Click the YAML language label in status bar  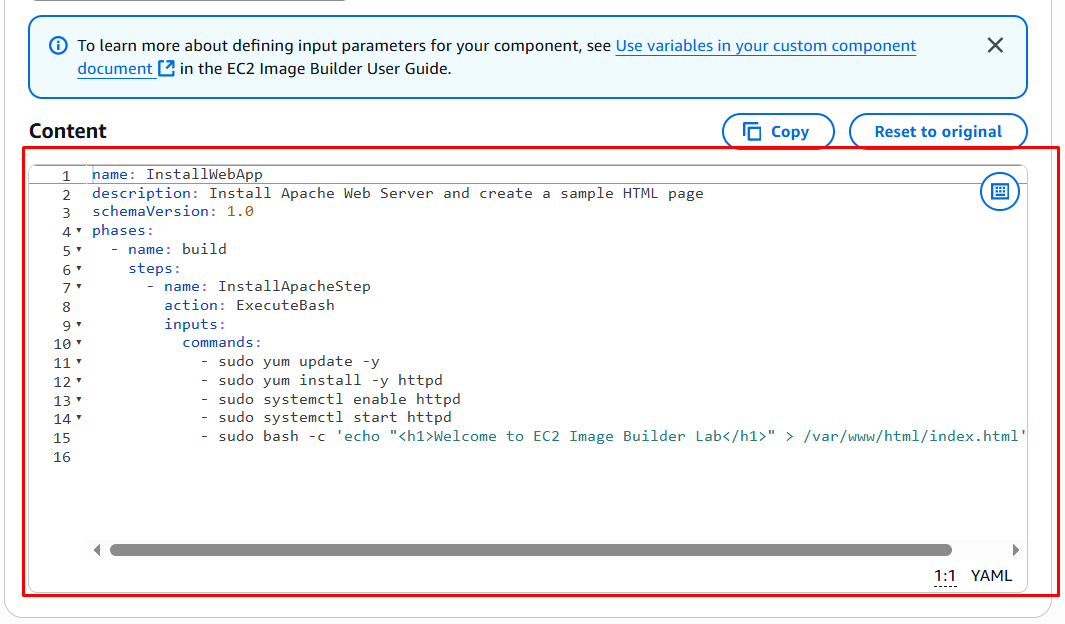click(991, 576)
